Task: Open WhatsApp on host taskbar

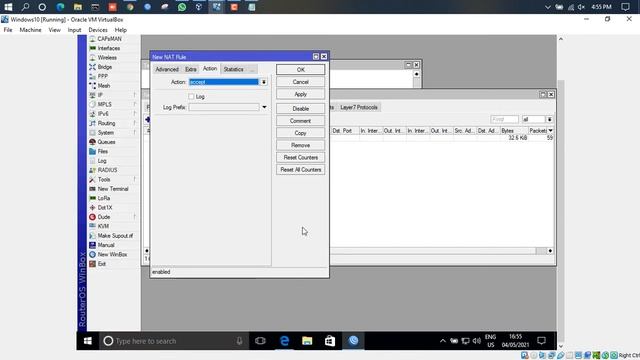Action: pyautogui.click(x=182, y=7)
